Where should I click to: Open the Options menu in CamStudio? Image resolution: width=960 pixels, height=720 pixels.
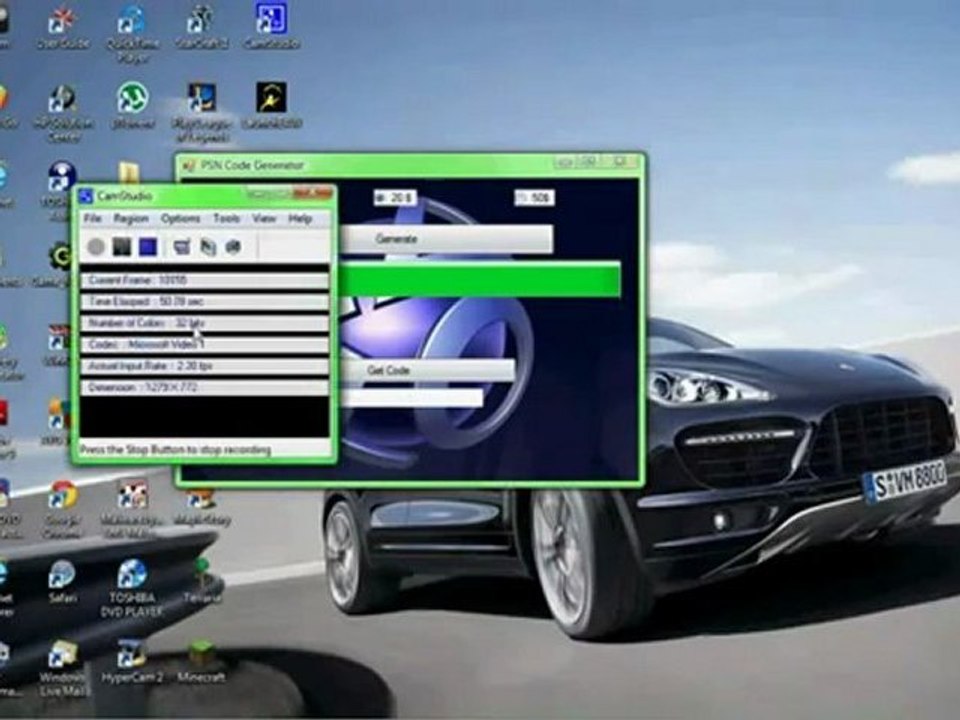pyautogui.click(x=181, y=219)
